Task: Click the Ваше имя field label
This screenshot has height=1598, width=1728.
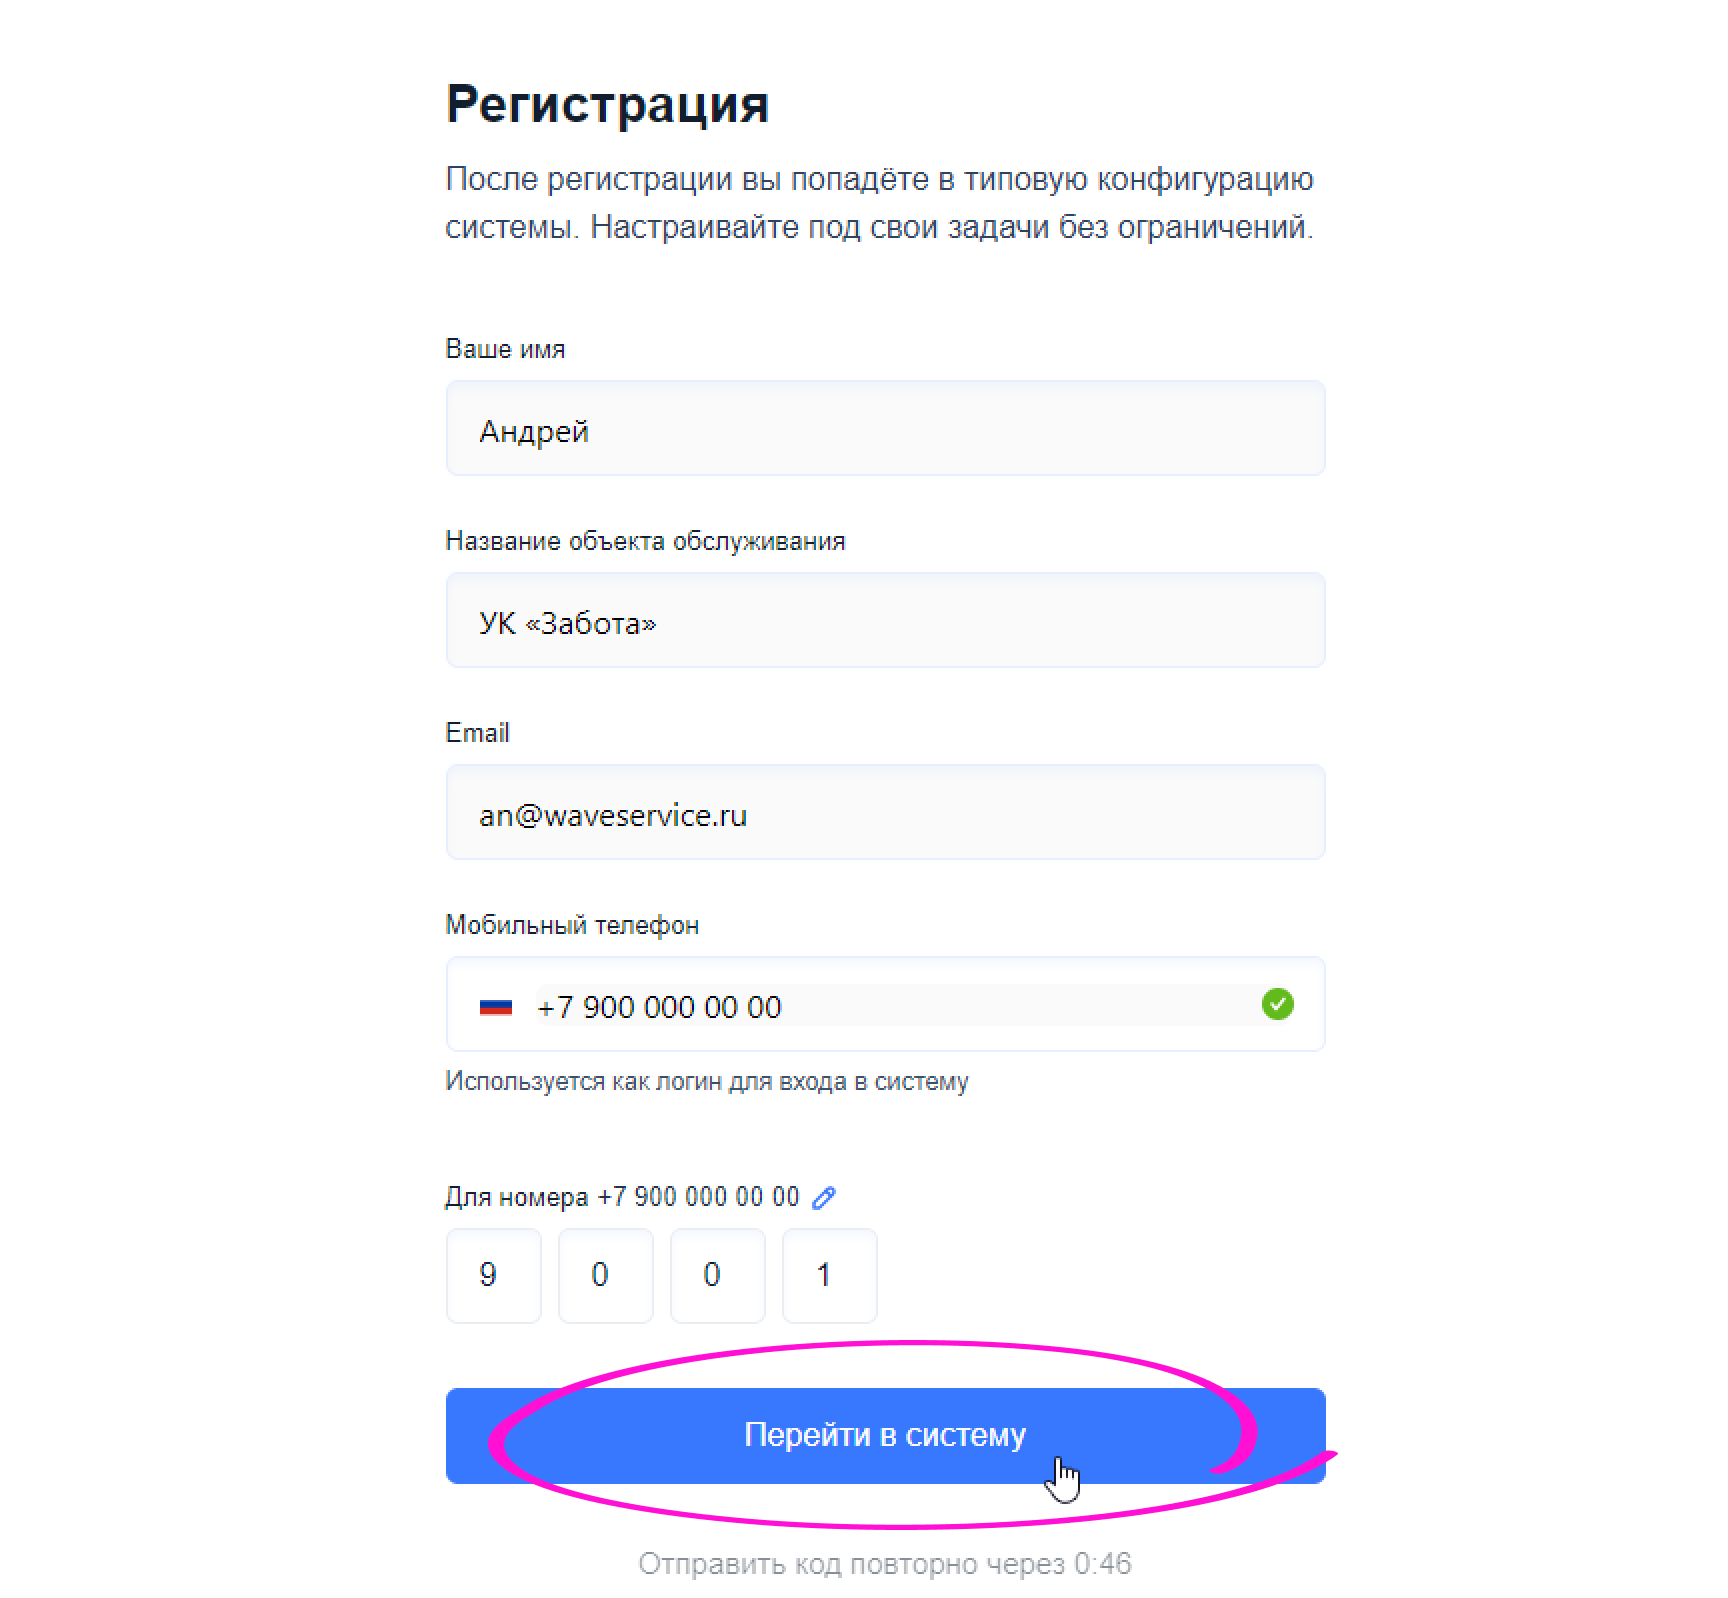Action: coord(505,349)
